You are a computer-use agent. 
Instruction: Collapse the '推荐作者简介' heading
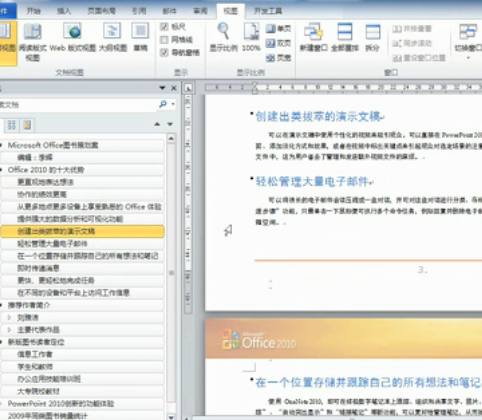2,305
